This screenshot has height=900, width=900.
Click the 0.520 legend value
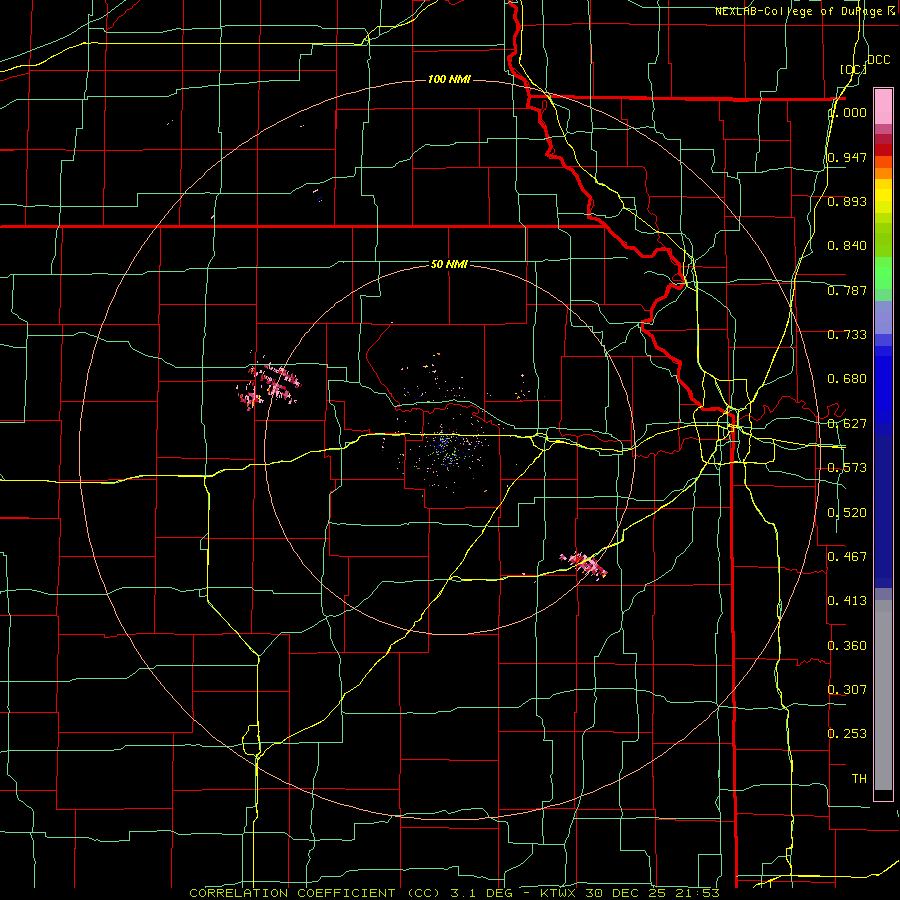(847, 513)
